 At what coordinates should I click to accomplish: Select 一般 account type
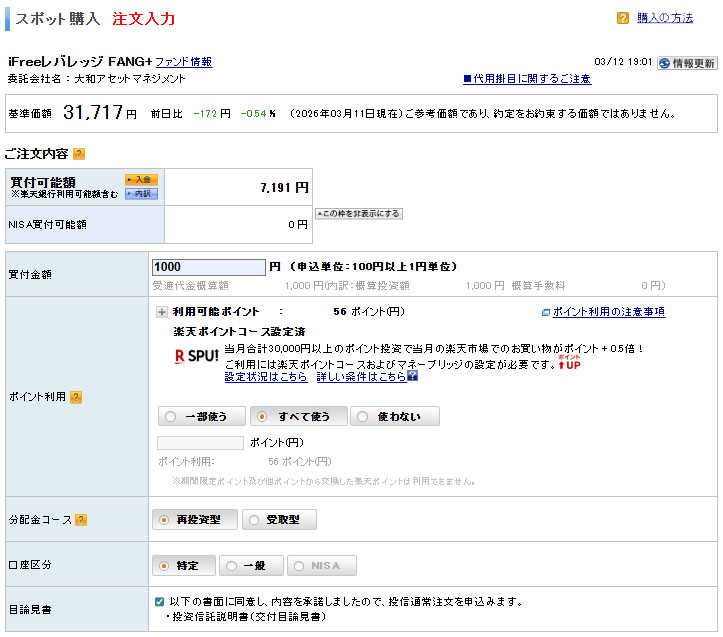click(x=251, y=566)
